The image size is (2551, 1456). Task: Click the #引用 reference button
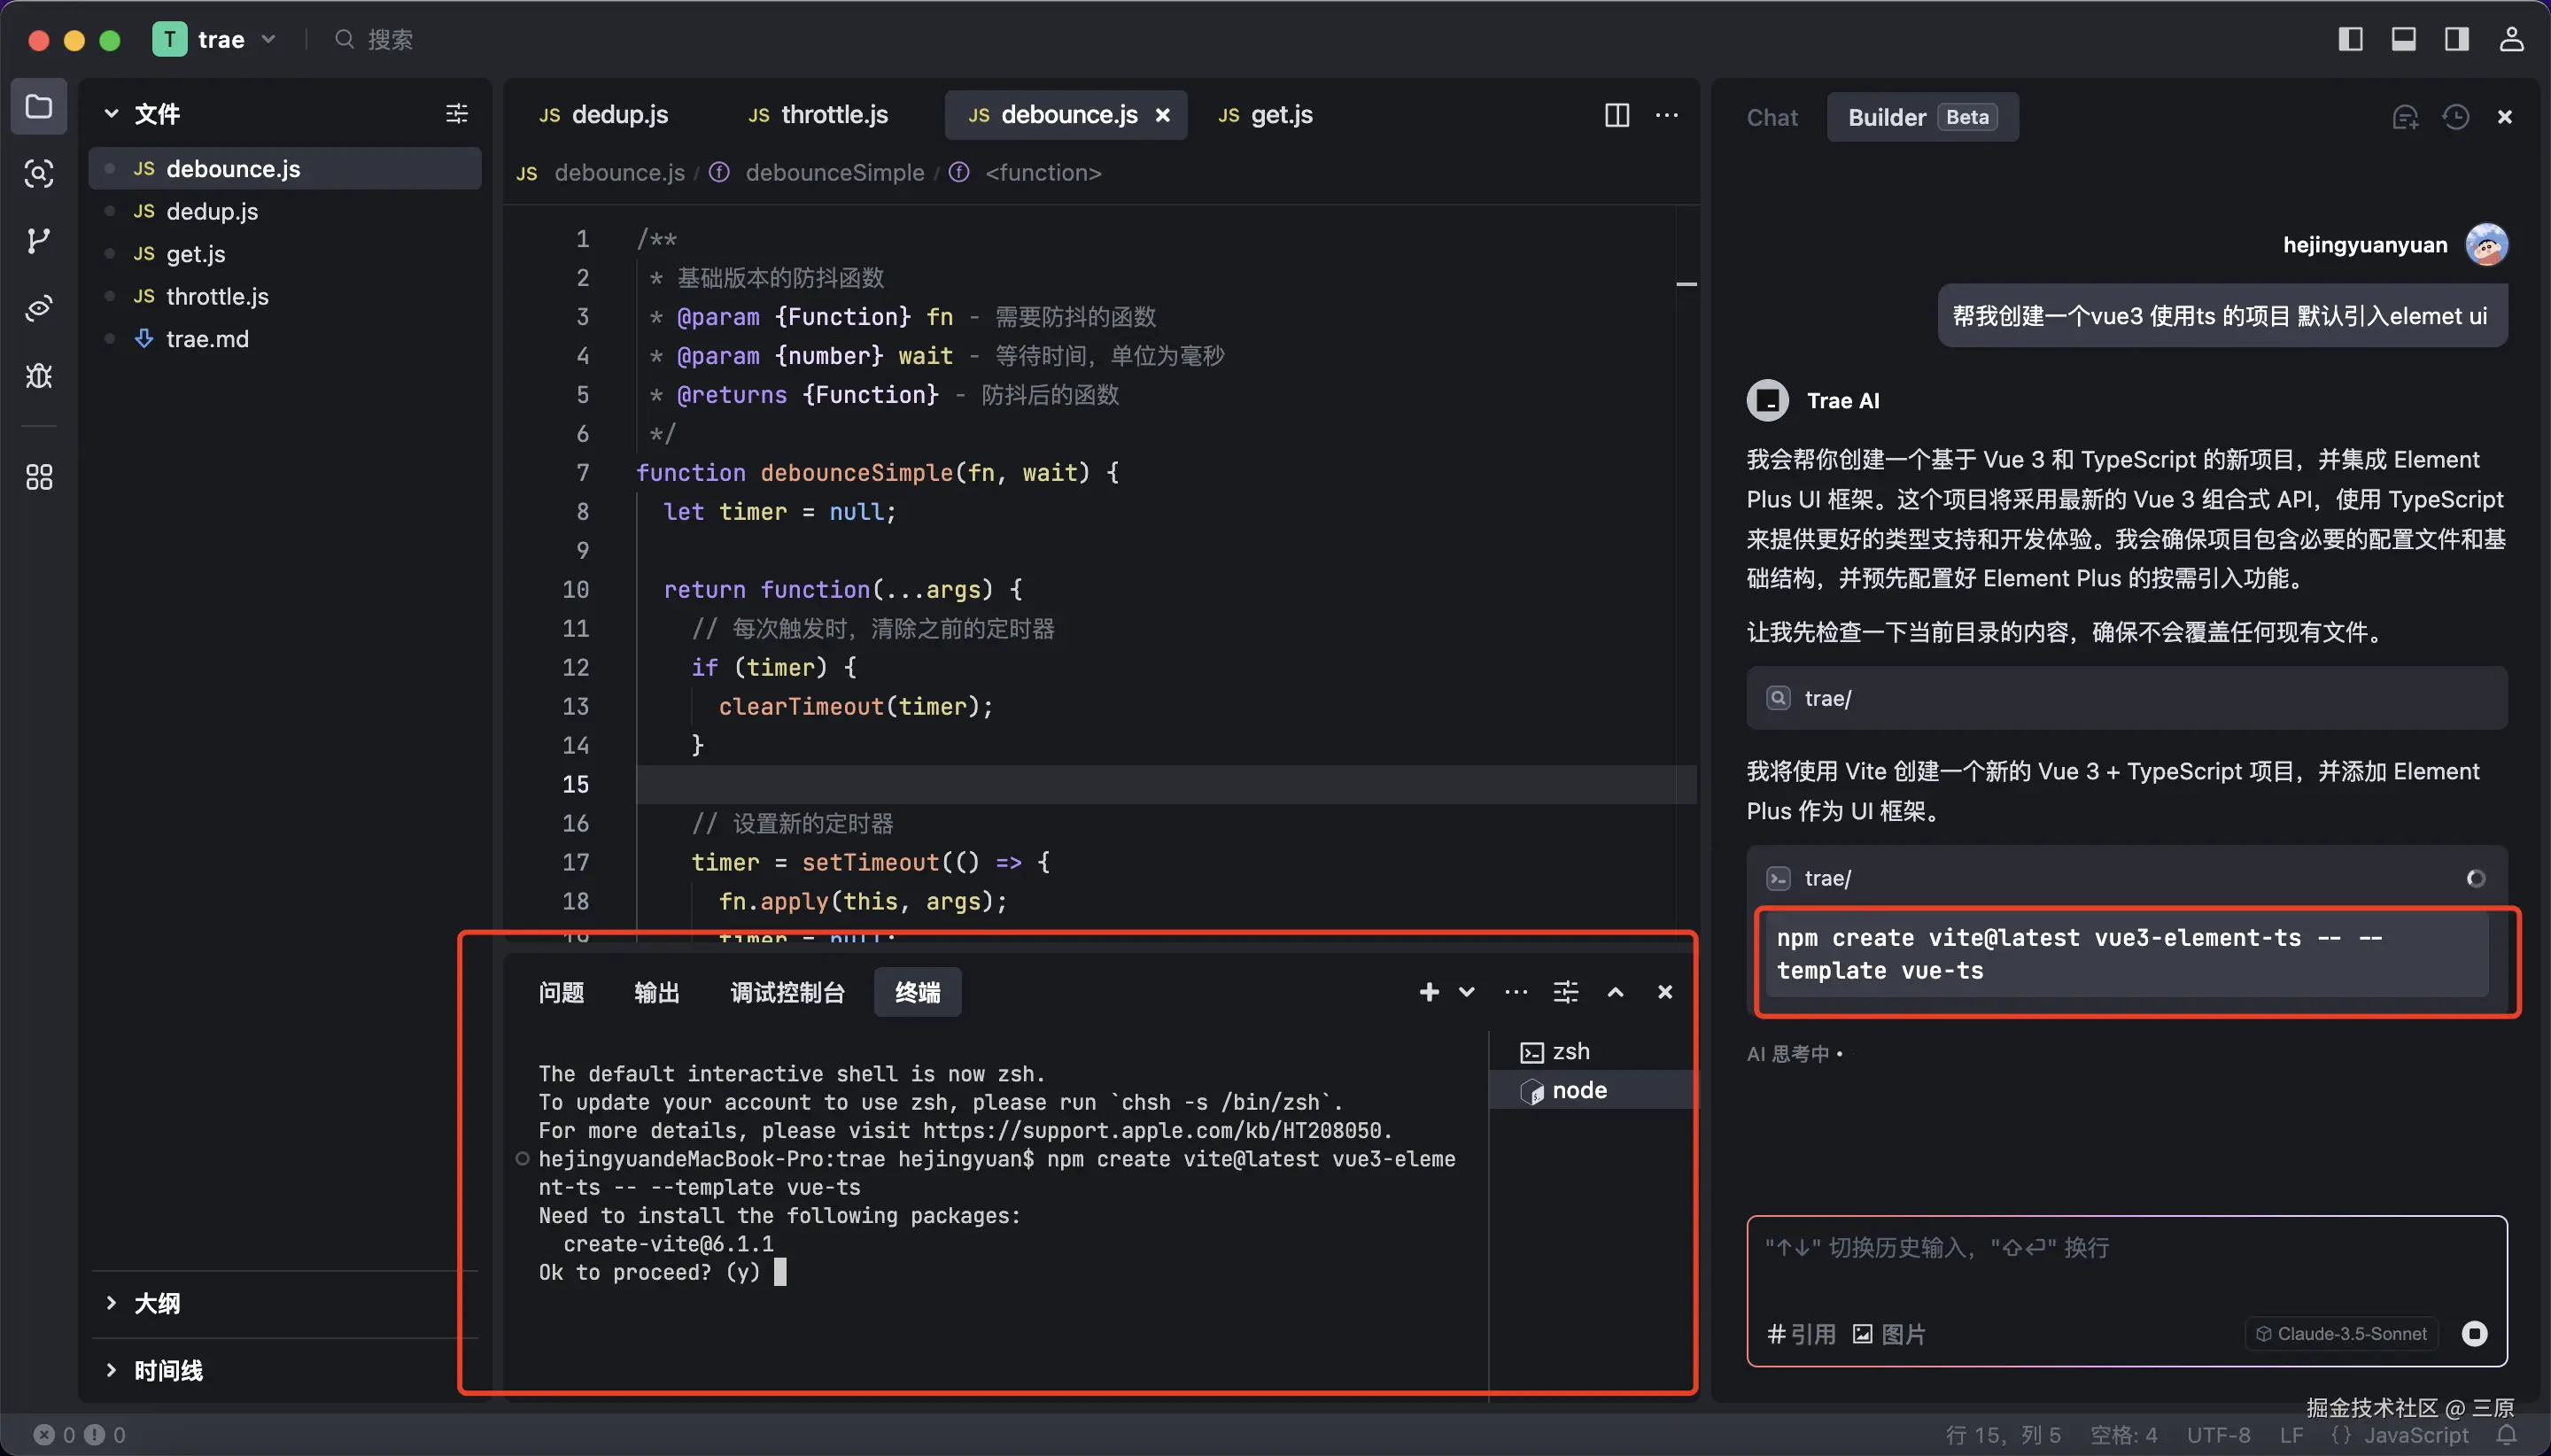point(1801,1334)
